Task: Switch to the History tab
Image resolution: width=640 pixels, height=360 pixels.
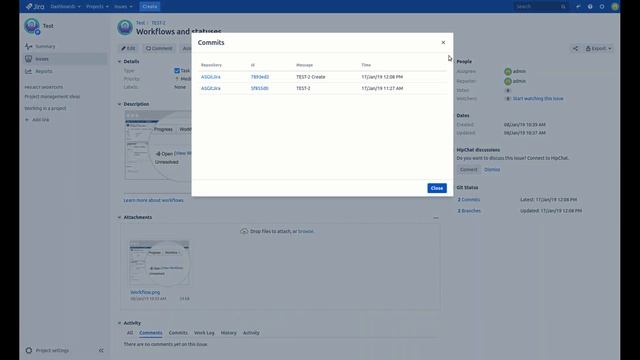Action: pyautogui.click(x=229, y=333)
